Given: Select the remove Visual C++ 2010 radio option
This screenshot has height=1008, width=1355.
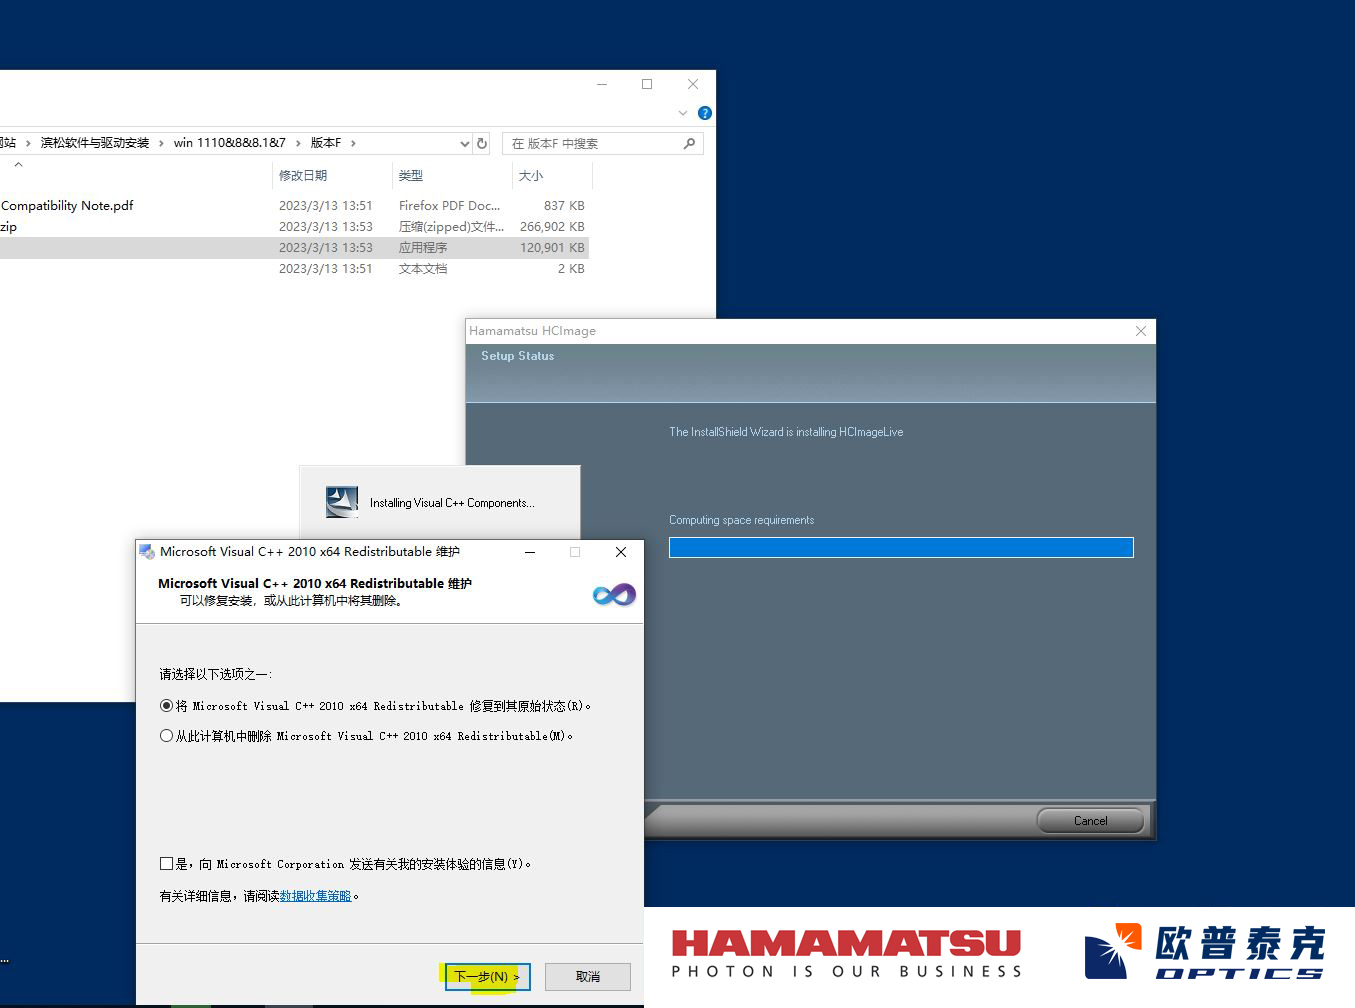Looking at the screenshot, I should (x=167, y=736).
